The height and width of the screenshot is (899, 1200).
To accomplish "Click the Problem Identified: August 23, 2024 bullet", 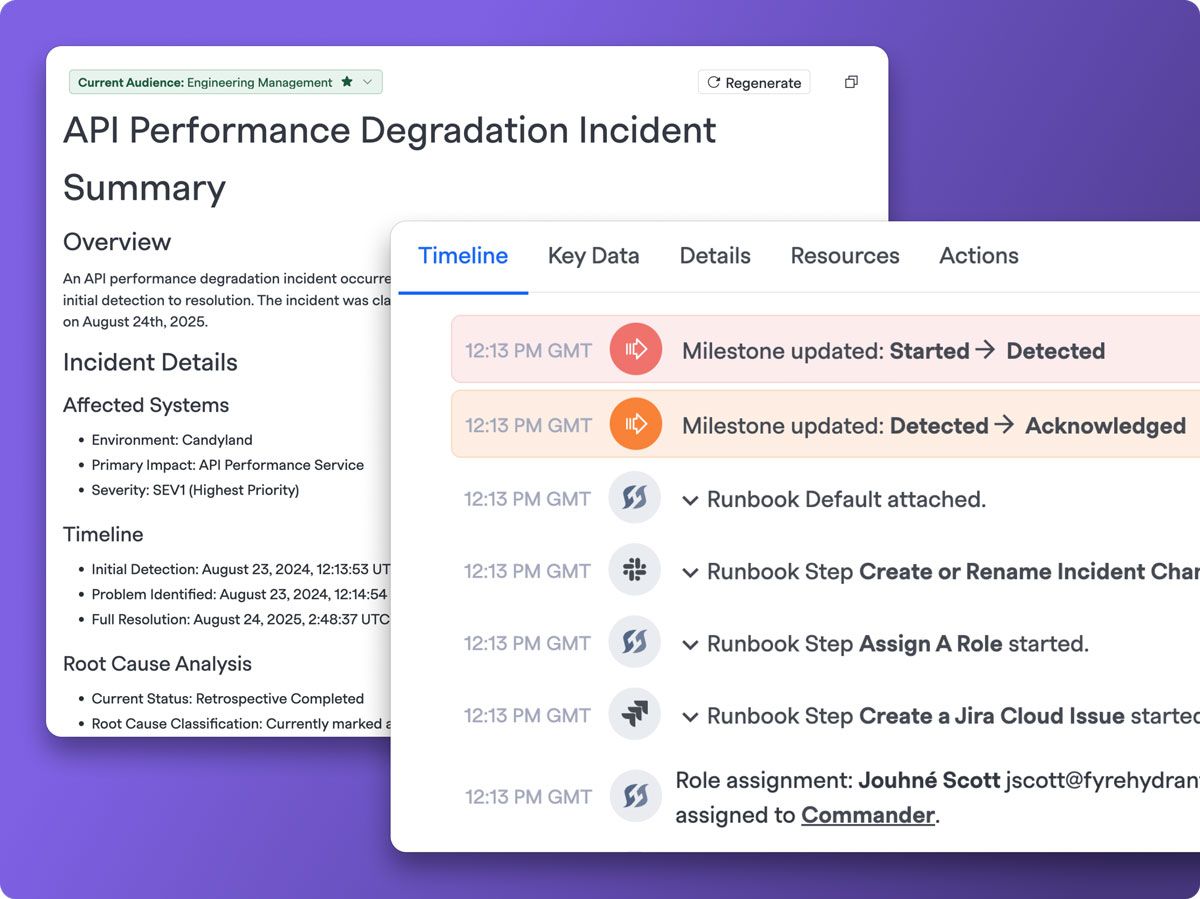I will [239, 594].
